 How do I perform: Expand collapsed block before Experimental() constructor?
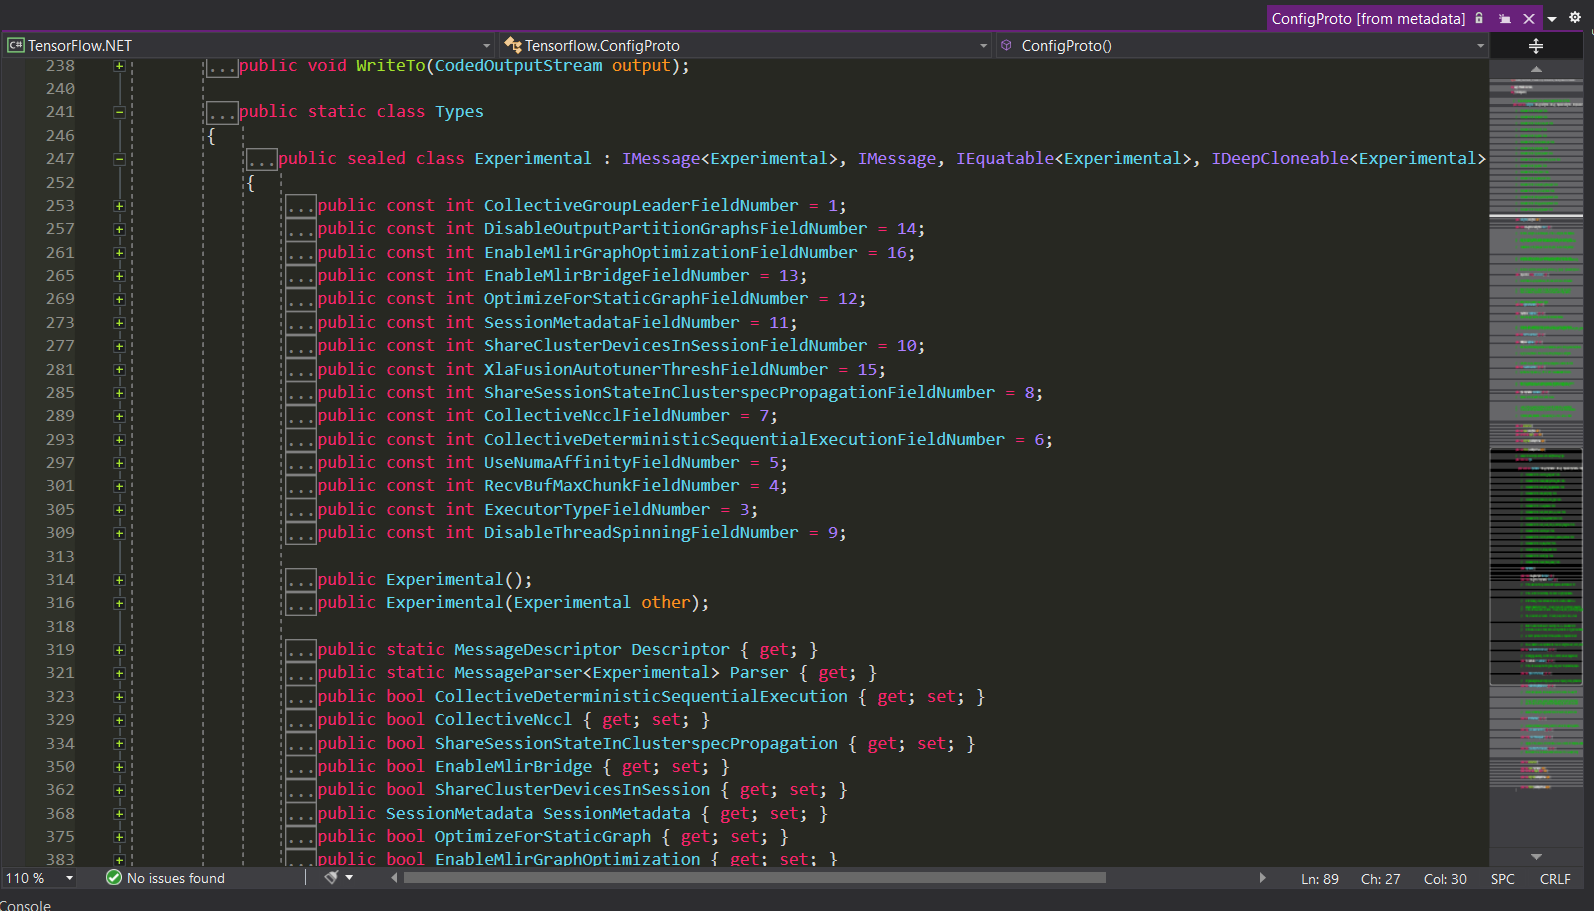tap(300, 580)
